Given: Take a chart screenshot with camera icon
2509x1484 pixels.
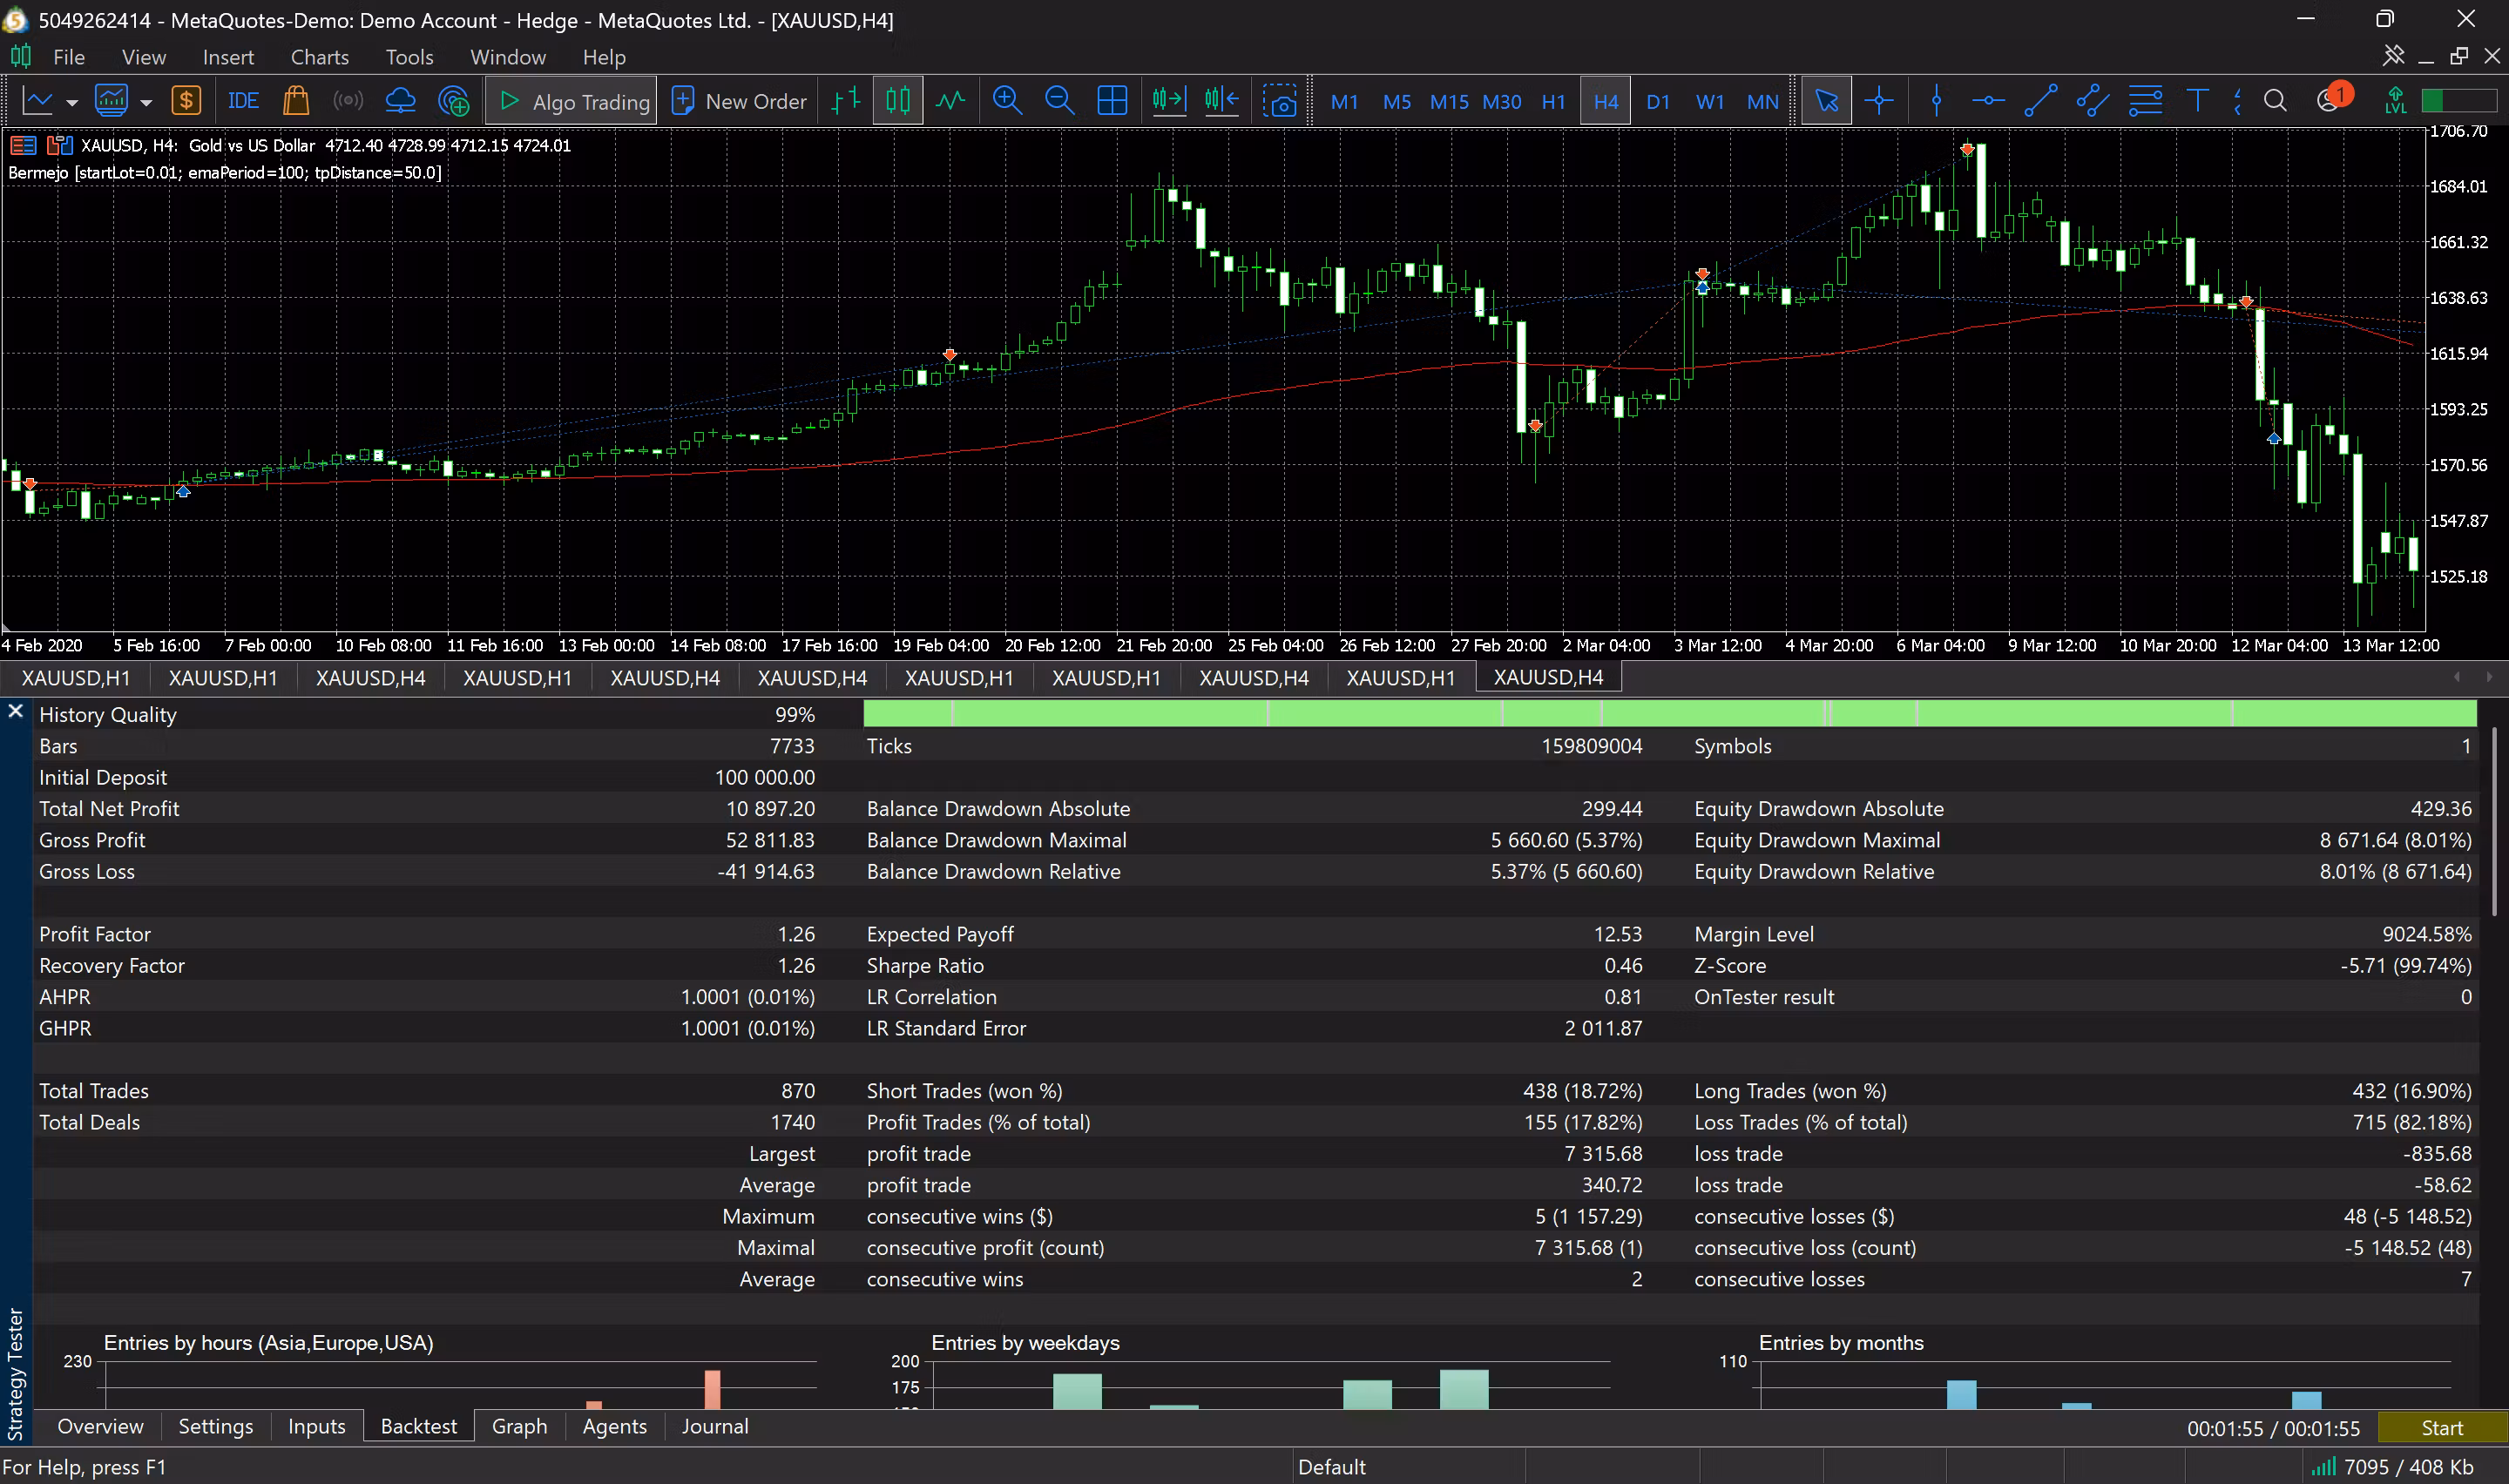Looking at the screenshot, I should pos(1279,101).
